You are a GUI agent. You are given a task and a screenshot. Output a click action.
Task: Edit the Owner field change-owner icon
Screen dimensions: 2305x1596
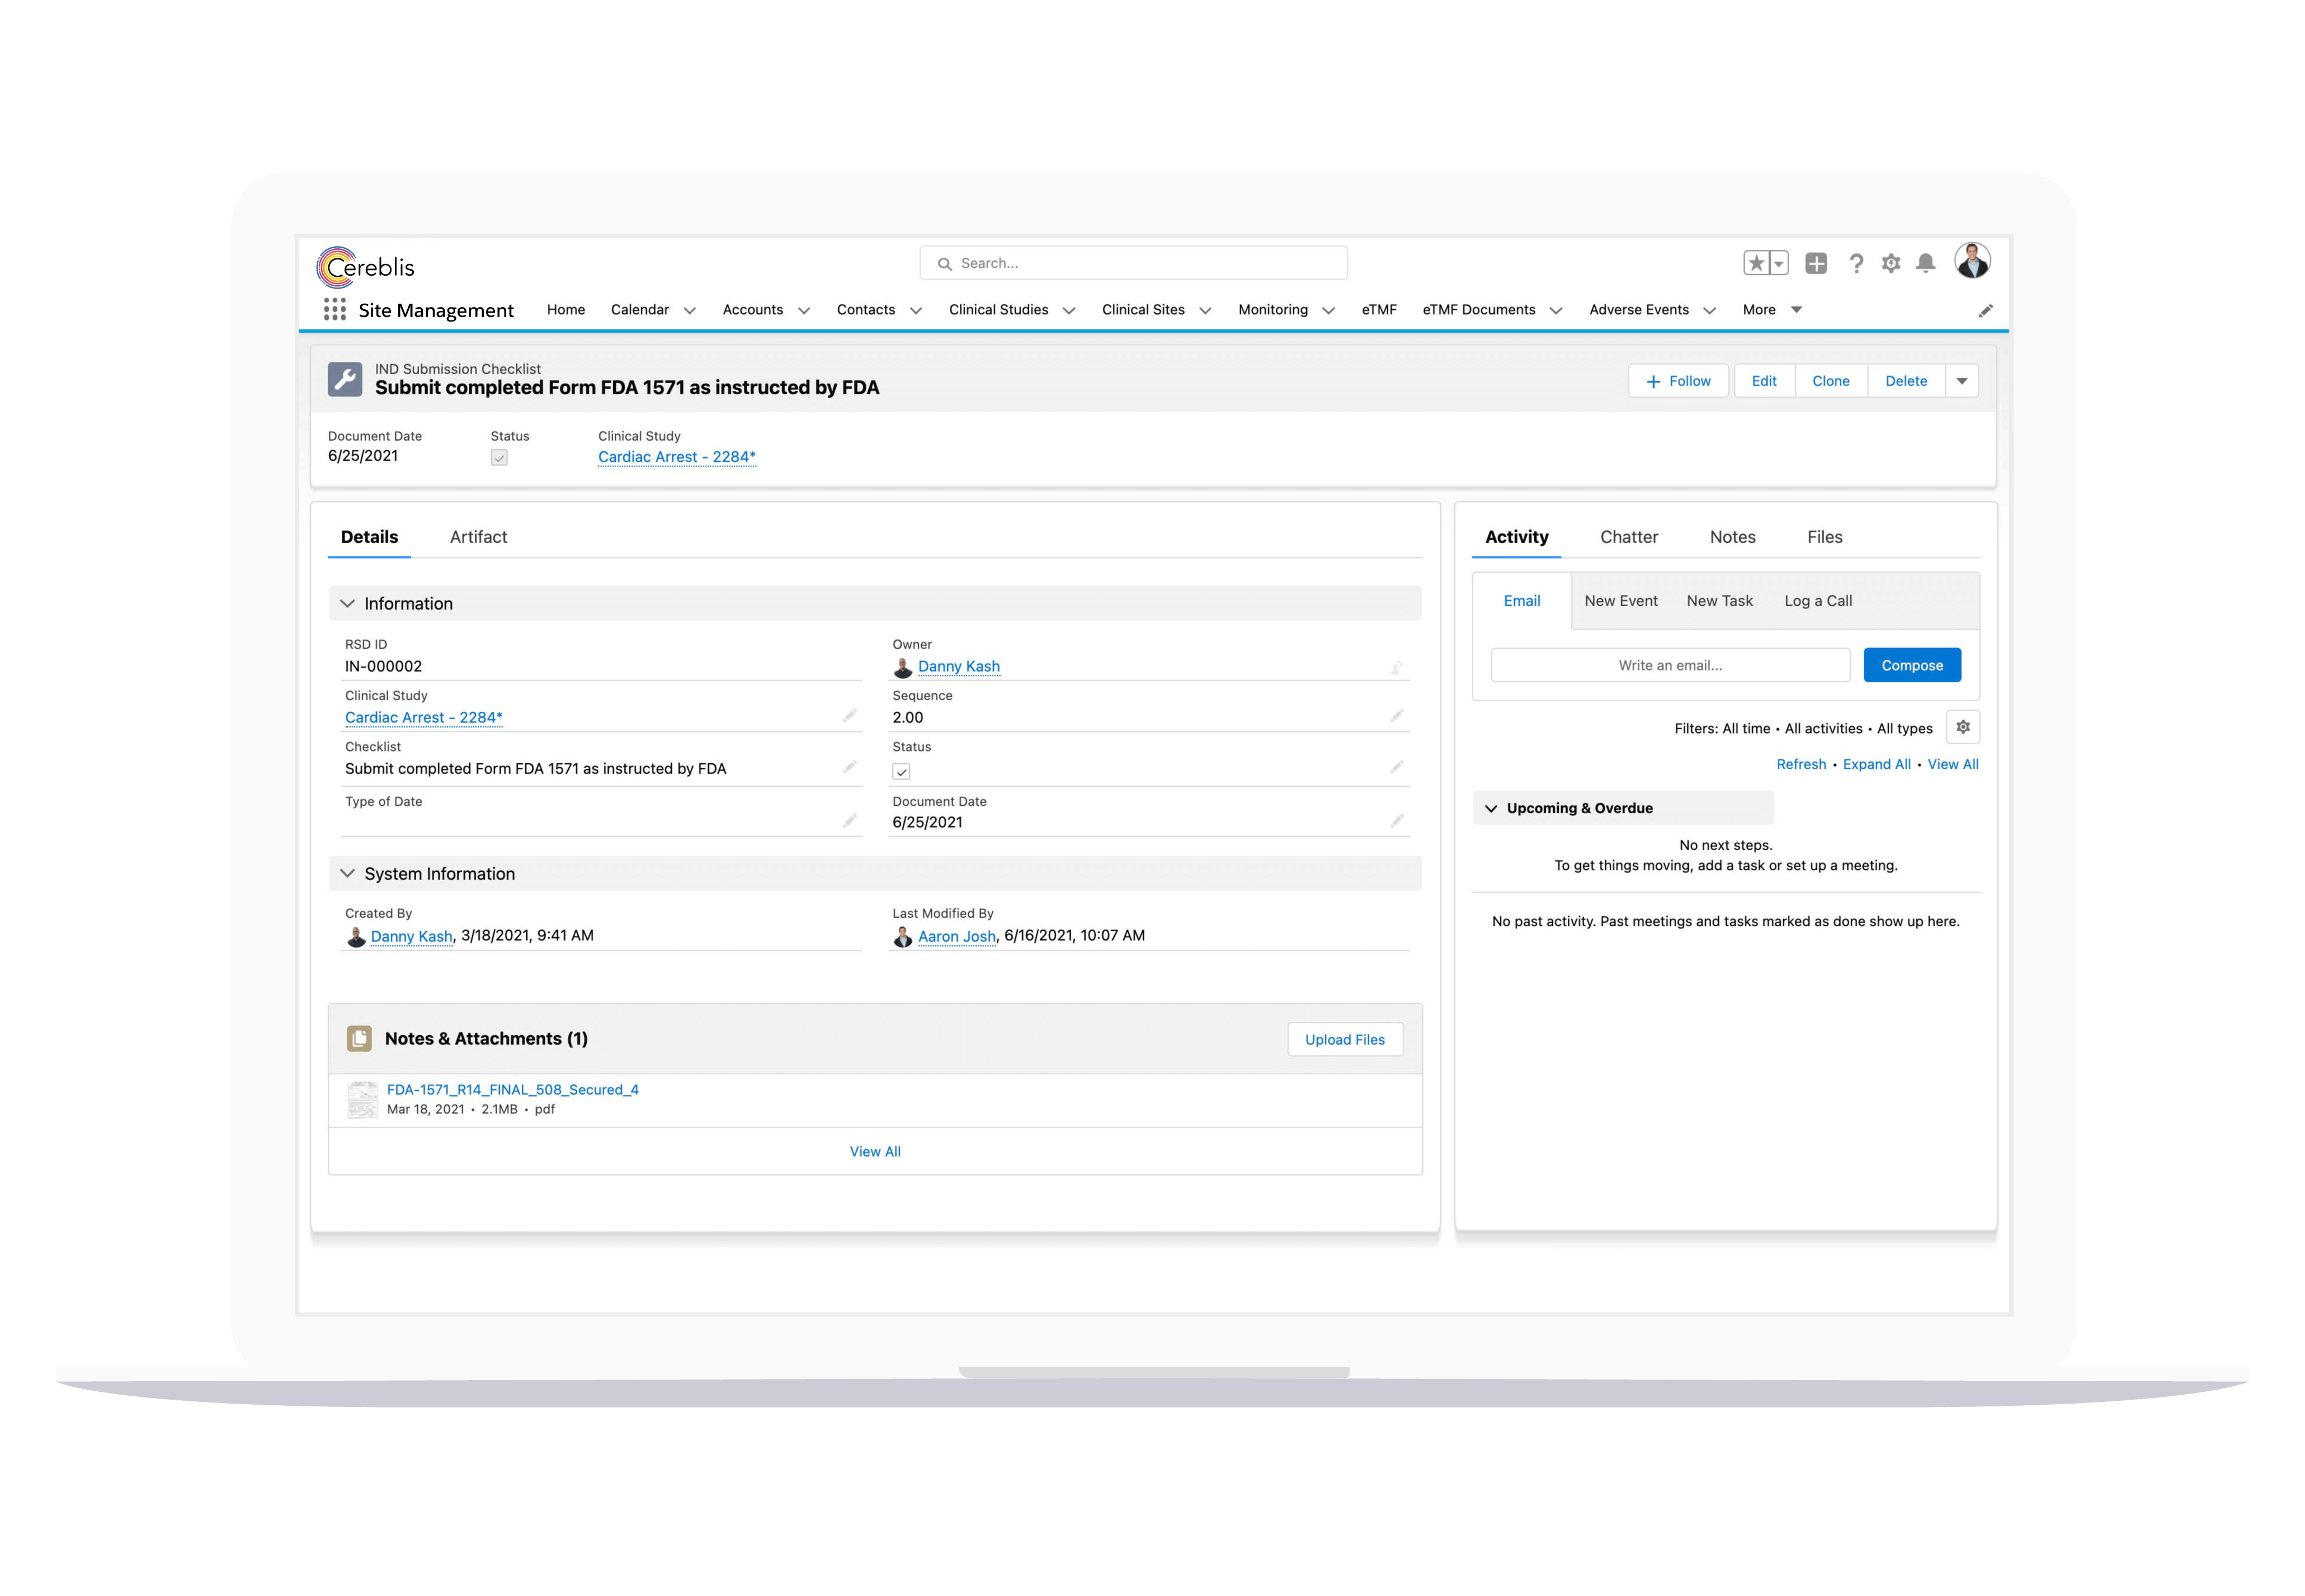point(1397,668)
